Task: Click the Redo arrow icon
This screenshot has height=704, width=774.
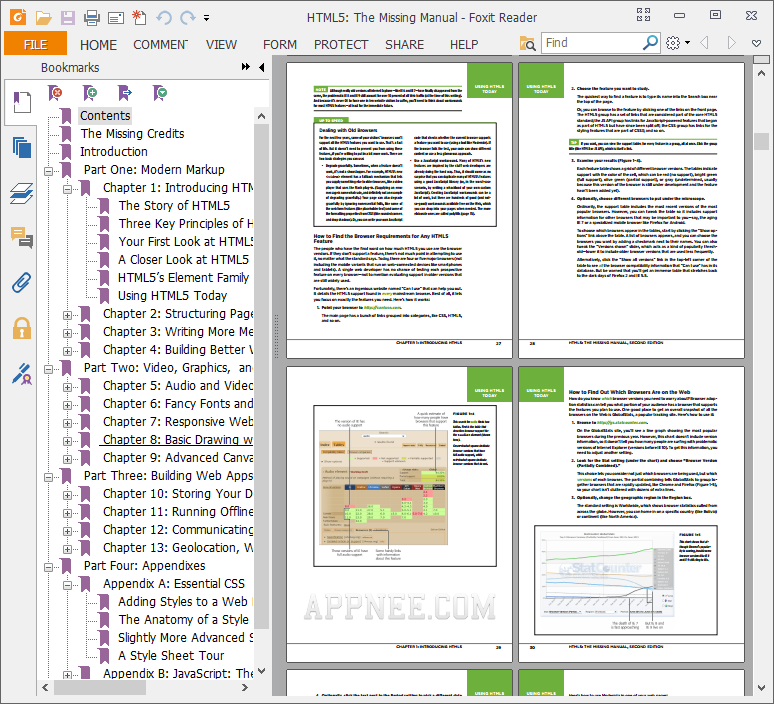Action: click(188, 18)
